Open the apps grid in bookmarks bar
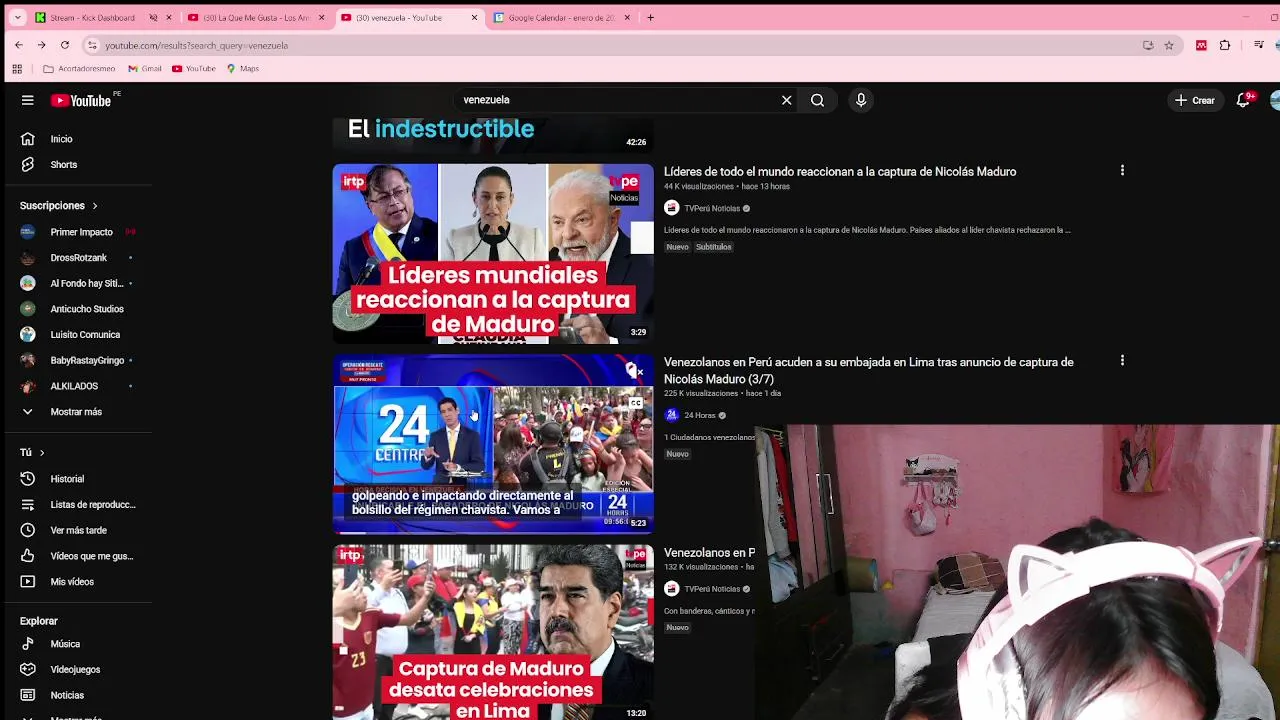 pyautogui.click(x=17, y=69)
